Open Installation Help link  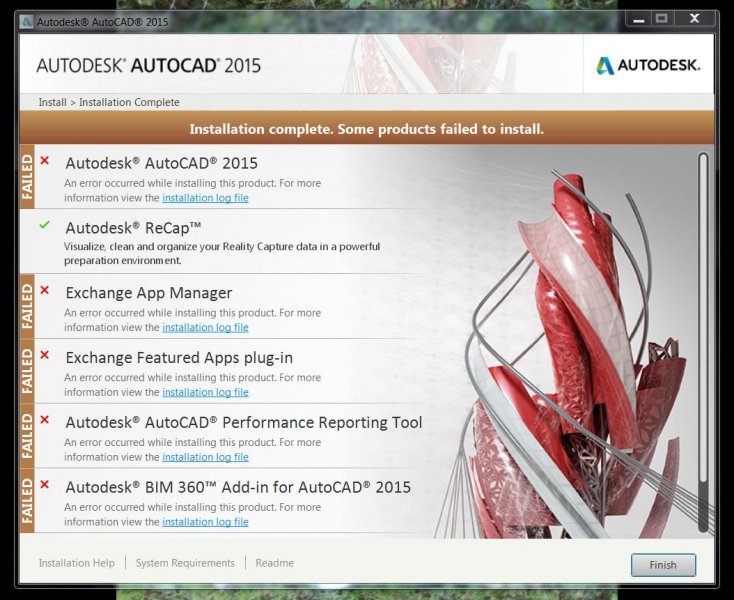(76, 563)
